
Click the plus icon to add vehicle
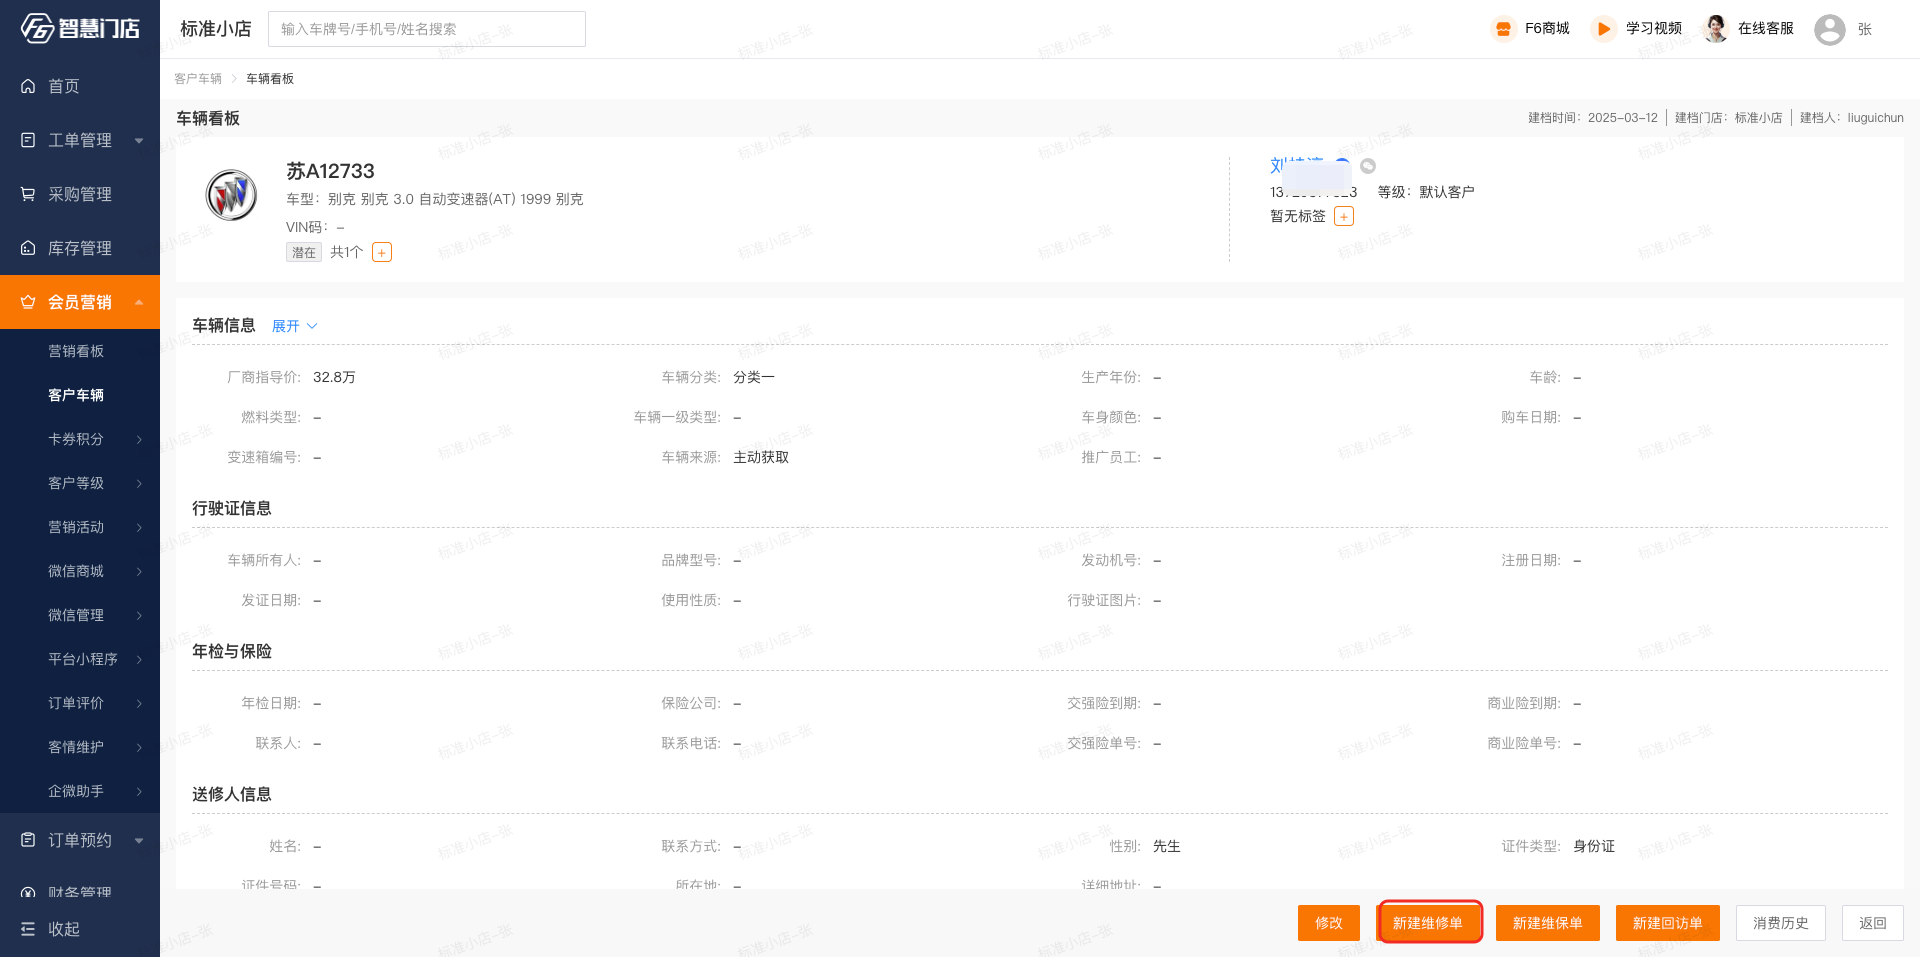[x=382, y=253]
